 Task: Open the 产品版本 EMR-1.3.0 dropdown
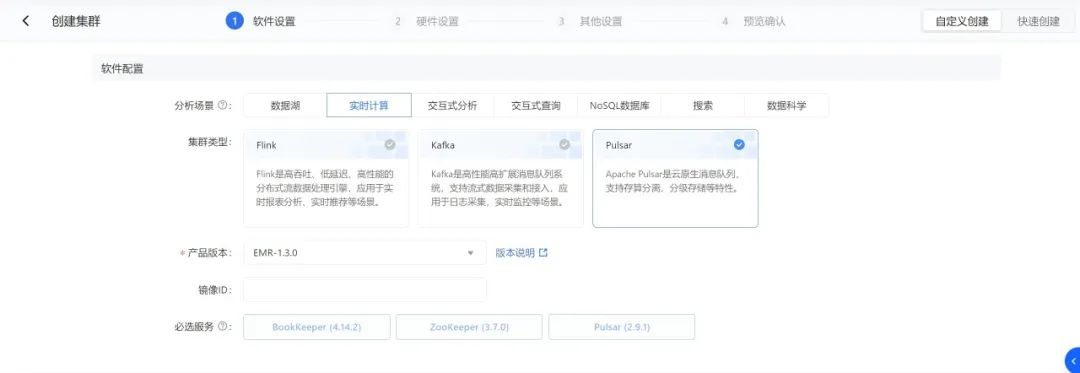[x=364, y=253]
